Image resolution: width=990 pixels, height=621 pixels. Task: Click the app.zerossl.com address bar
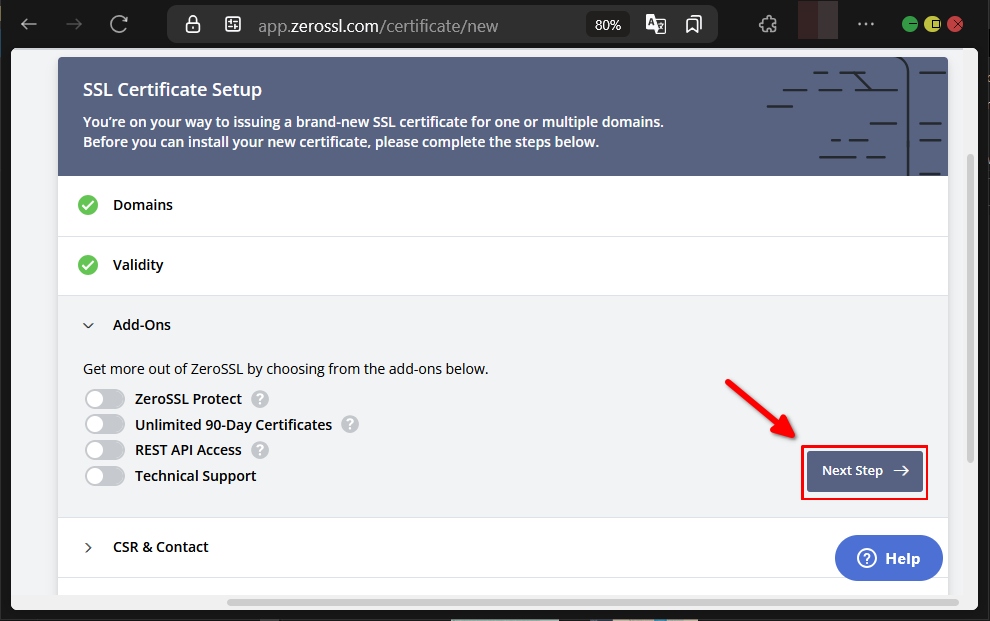pos(378,26)
